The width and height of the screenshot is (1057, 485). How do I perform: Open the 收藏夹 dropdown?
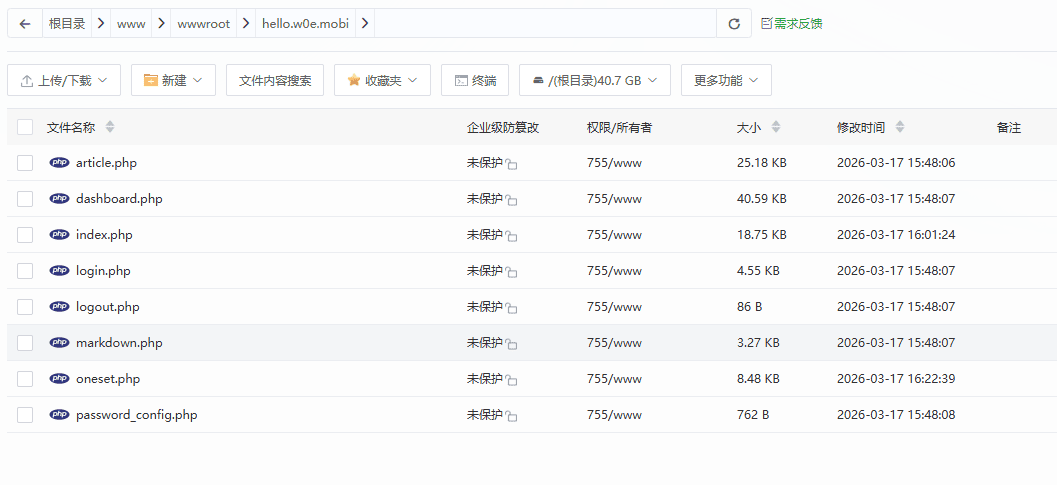[x=382, y=80]
